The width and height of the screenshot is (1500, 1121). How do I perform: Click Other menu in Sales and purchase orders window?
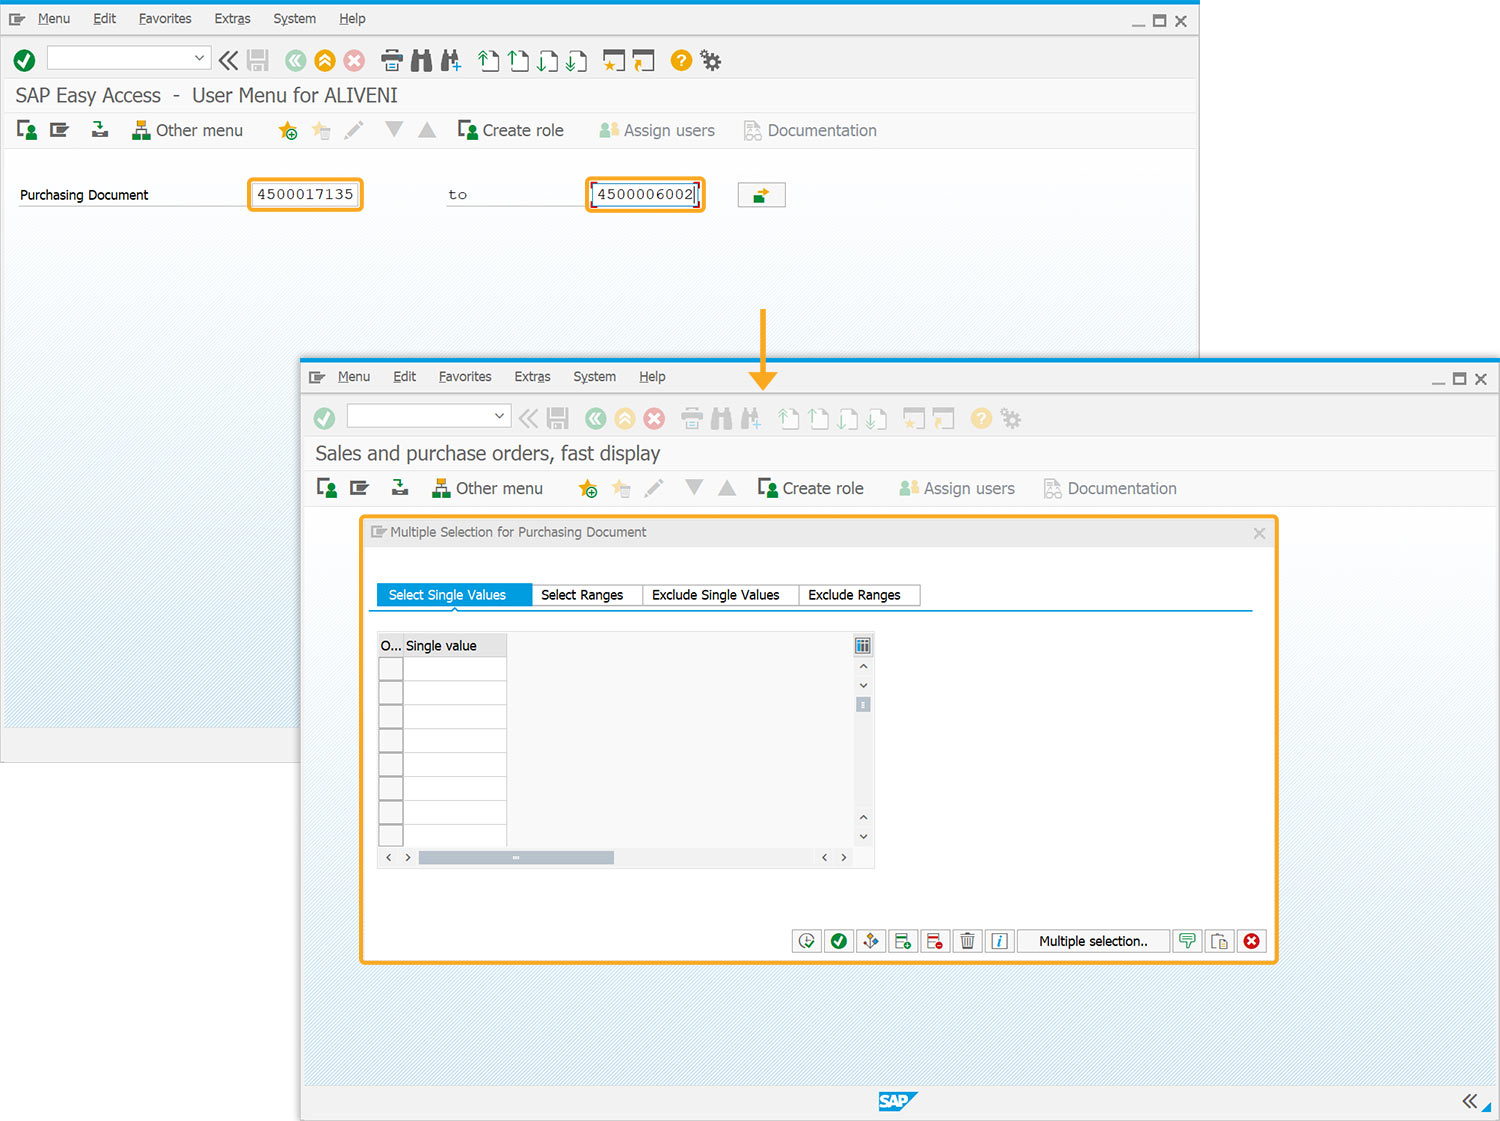488,489
